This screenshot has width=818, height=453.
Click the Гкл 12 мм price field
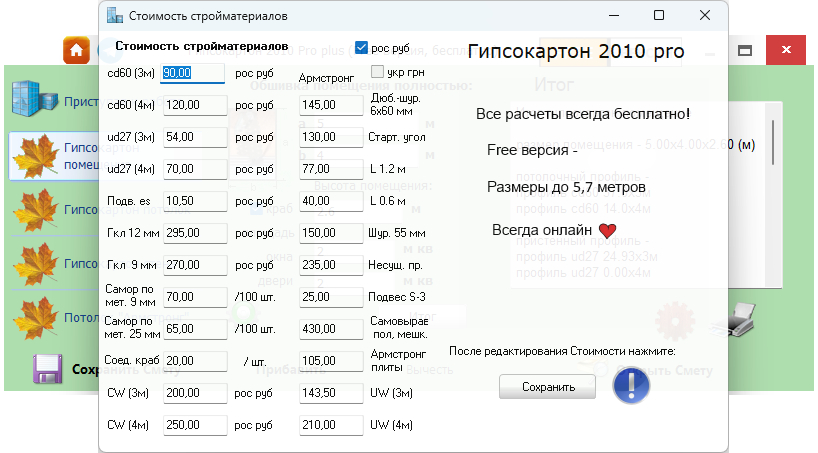tap(195, 233)
